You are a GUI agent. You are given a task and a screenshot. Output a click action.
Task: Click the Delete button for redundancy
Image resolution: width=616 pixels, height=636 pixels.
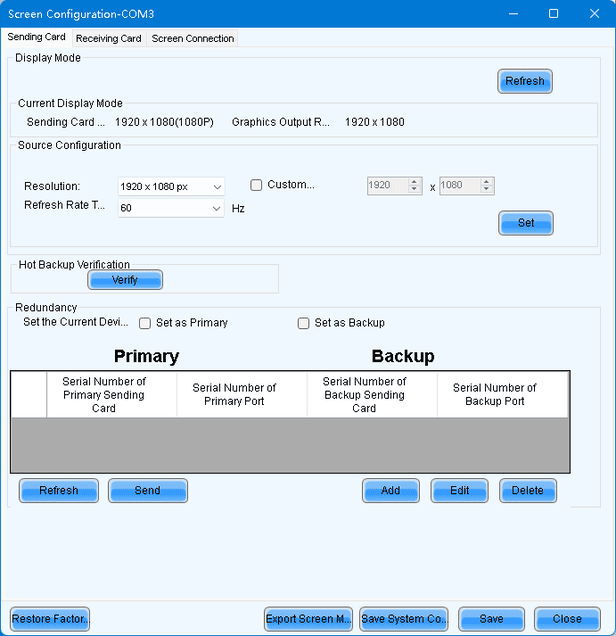[528, 490]
